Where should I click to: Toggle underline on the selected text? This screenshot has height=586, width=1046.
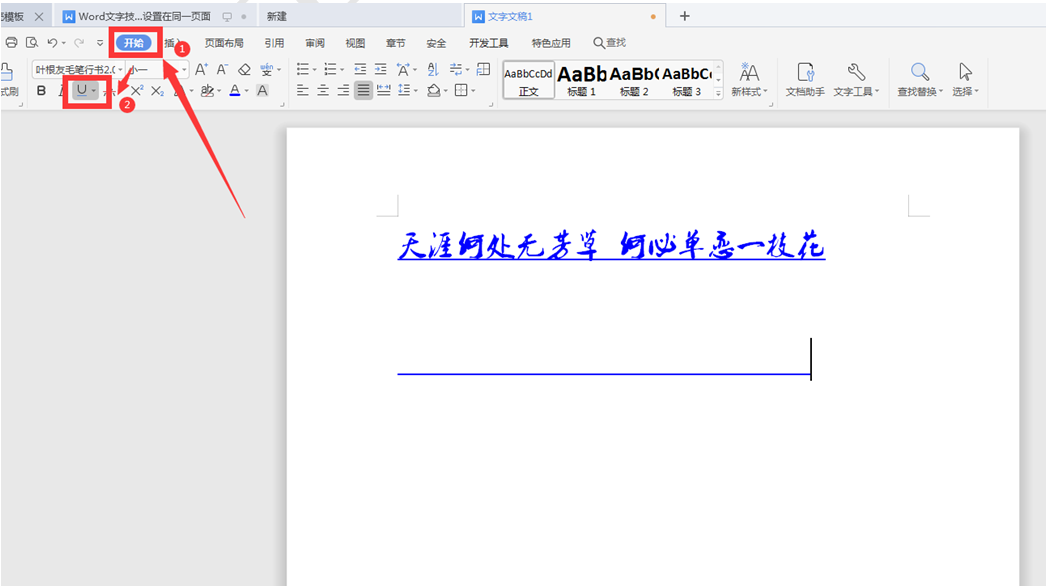pos(81,91)
